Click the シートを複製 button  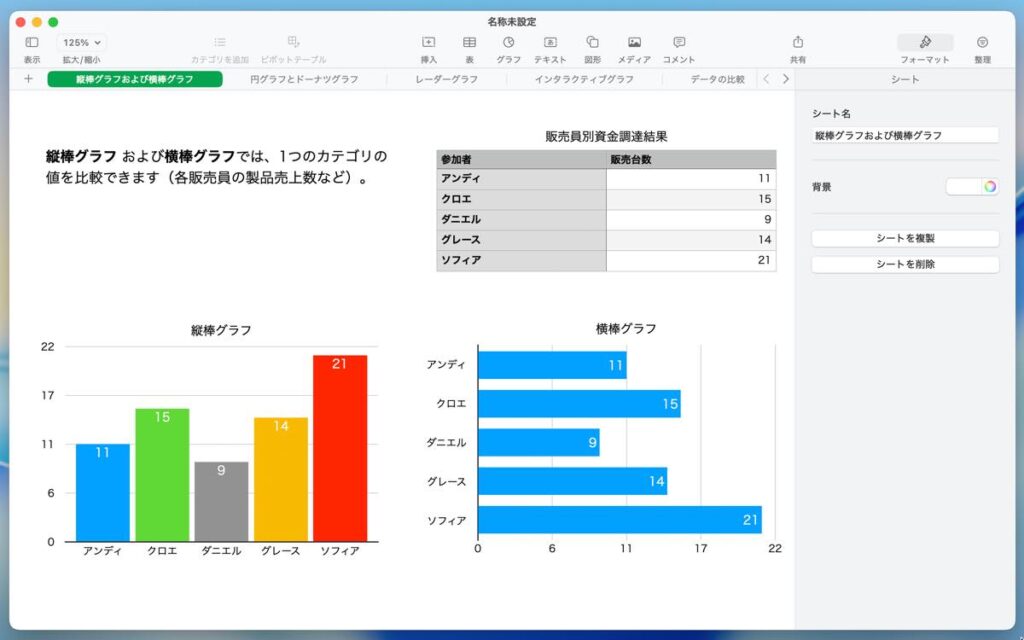click(905, 239)
